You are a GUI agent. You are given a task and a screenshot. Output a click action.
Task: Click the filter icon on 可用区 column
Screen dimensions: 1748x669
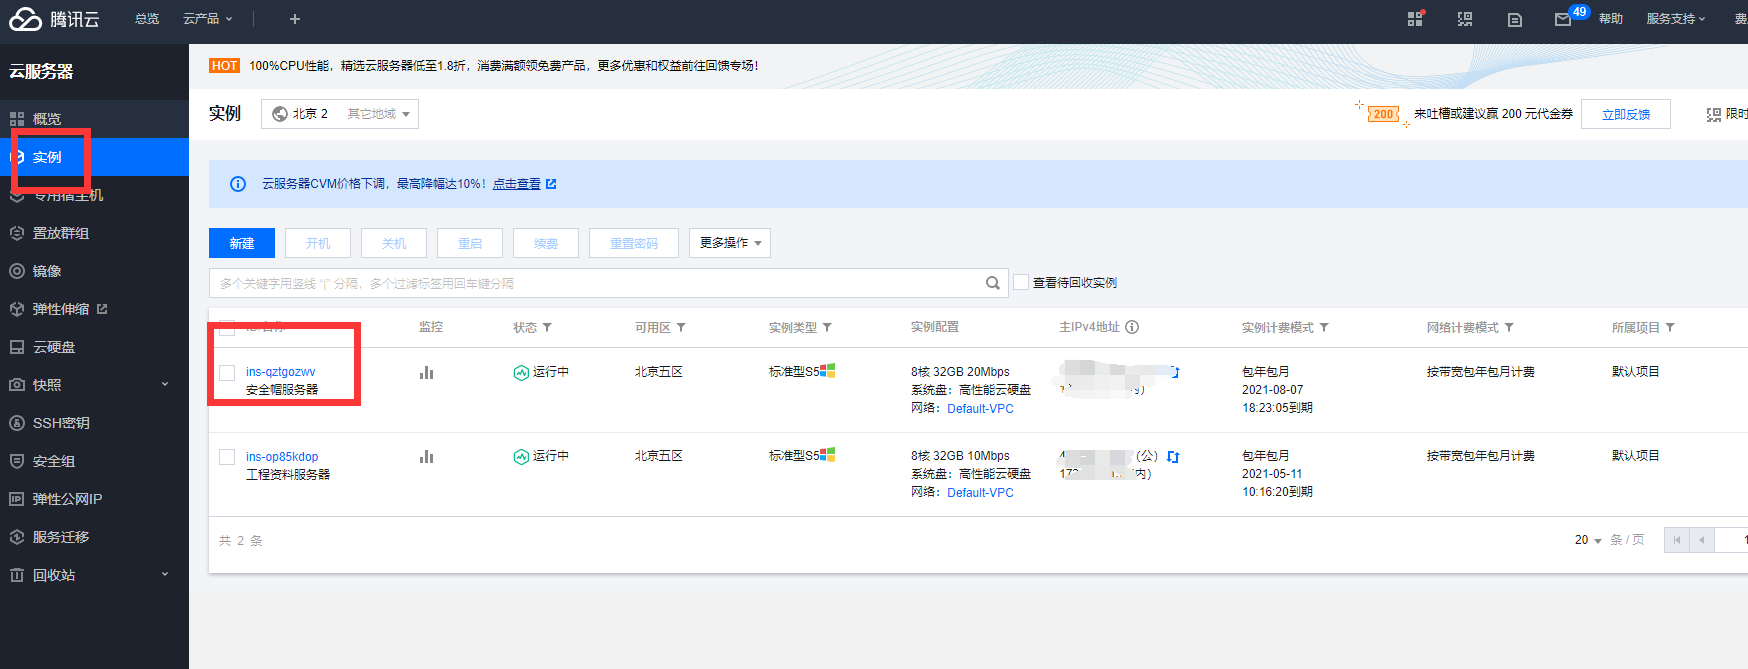pos(681,327)
